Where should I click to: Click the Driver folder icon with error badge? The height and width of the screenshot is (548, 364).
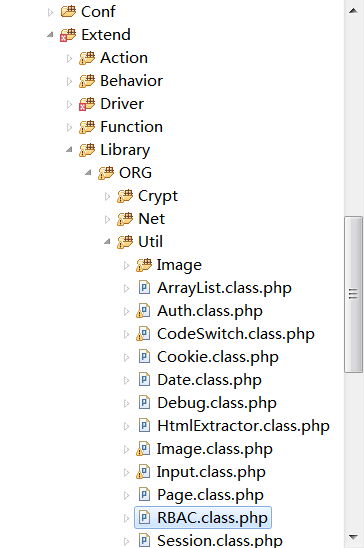[x=87, y=104]
